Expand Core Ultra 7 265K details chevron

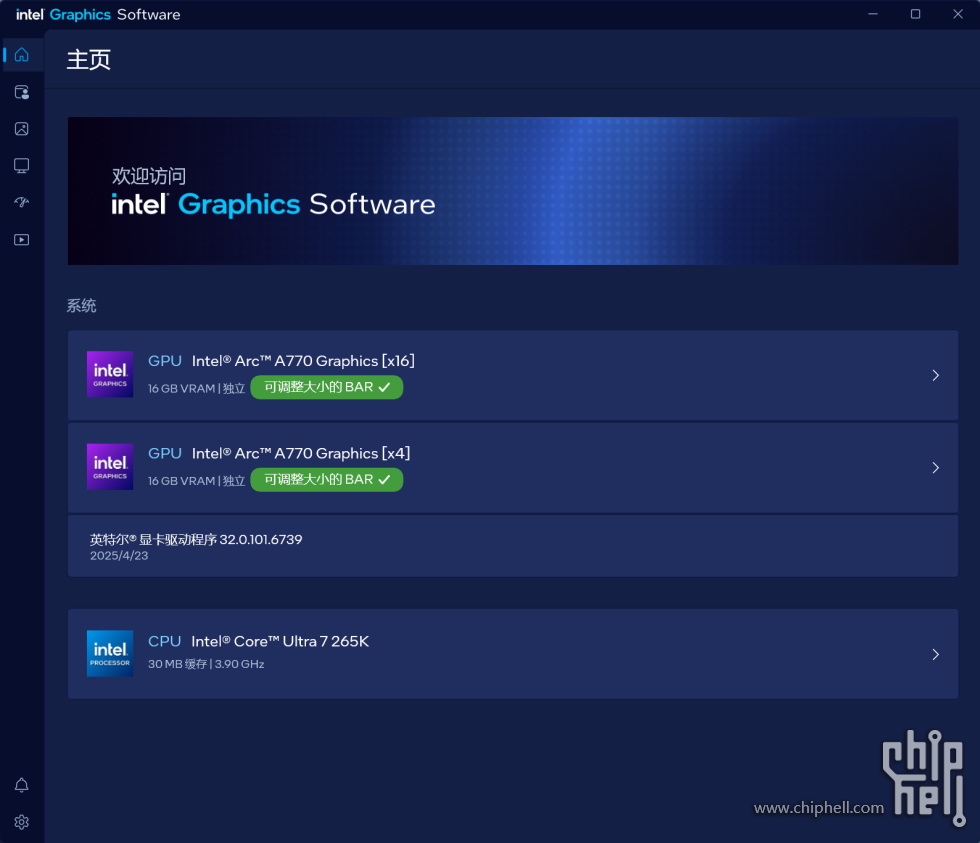pos(936,654)
